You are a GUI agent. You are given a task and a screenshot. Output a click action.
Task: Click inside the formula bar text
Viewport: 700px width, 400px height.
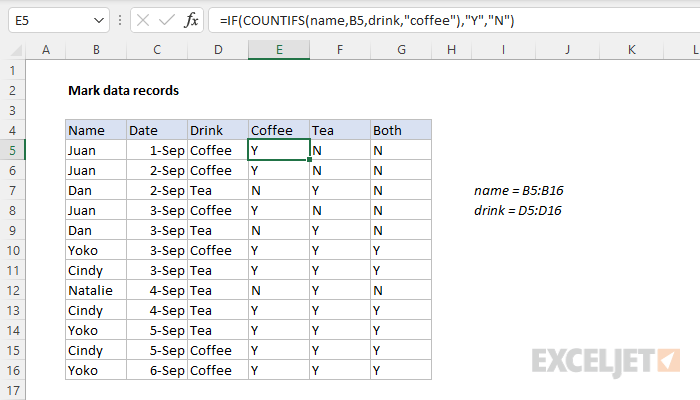tap(450, 20)
